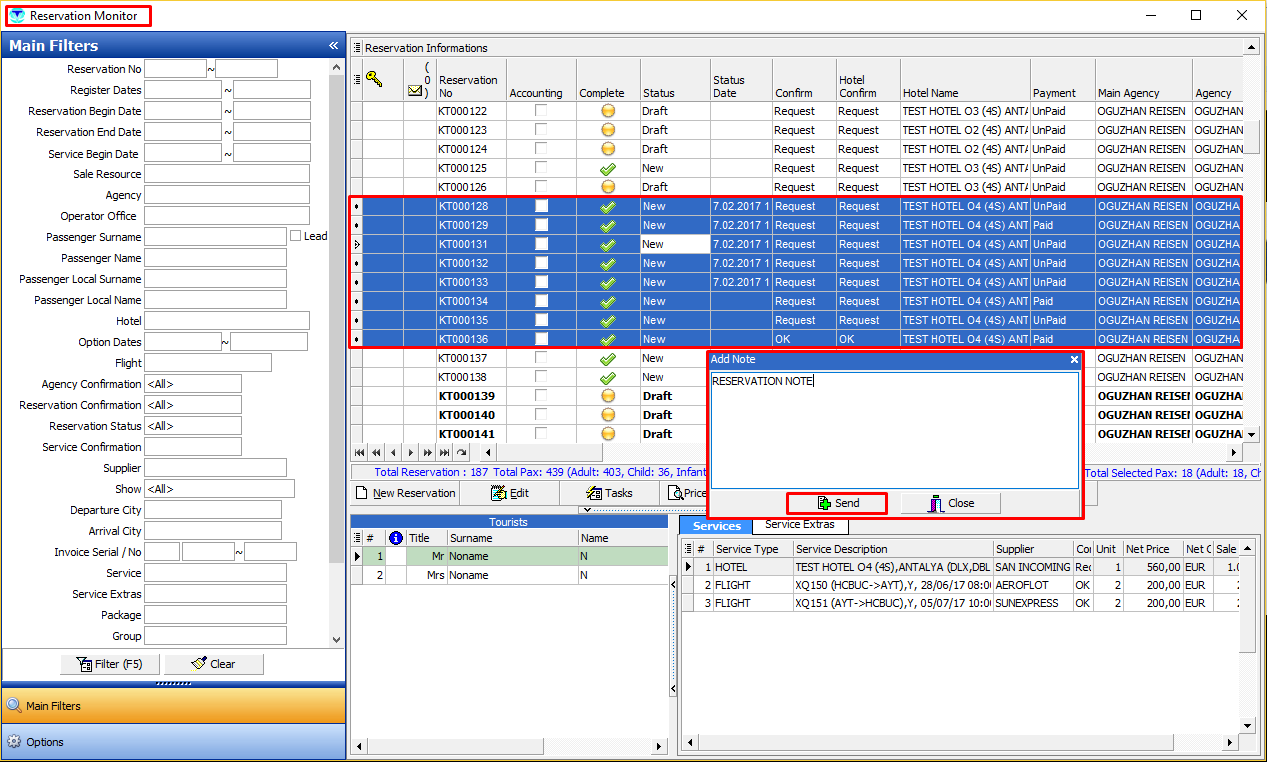
Task: Click the green checkmark for KT000125
Action: [x=607, y=168]
